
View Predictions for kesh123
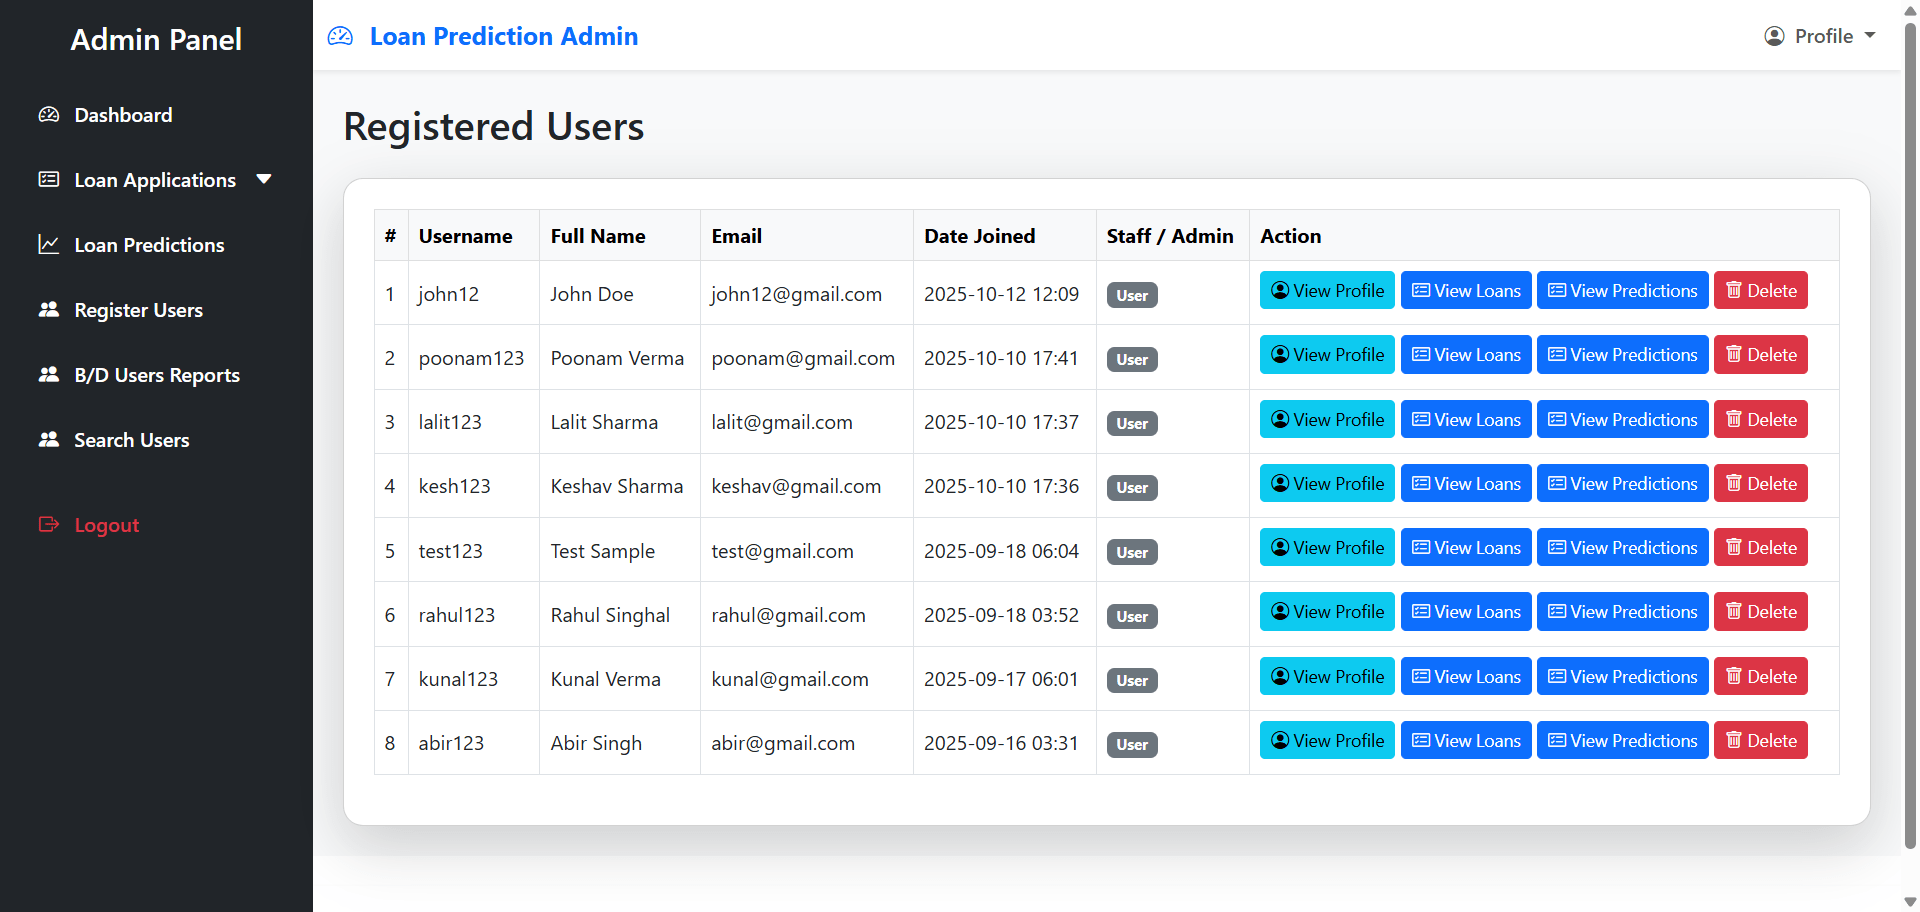click(x=1621, y=484)
